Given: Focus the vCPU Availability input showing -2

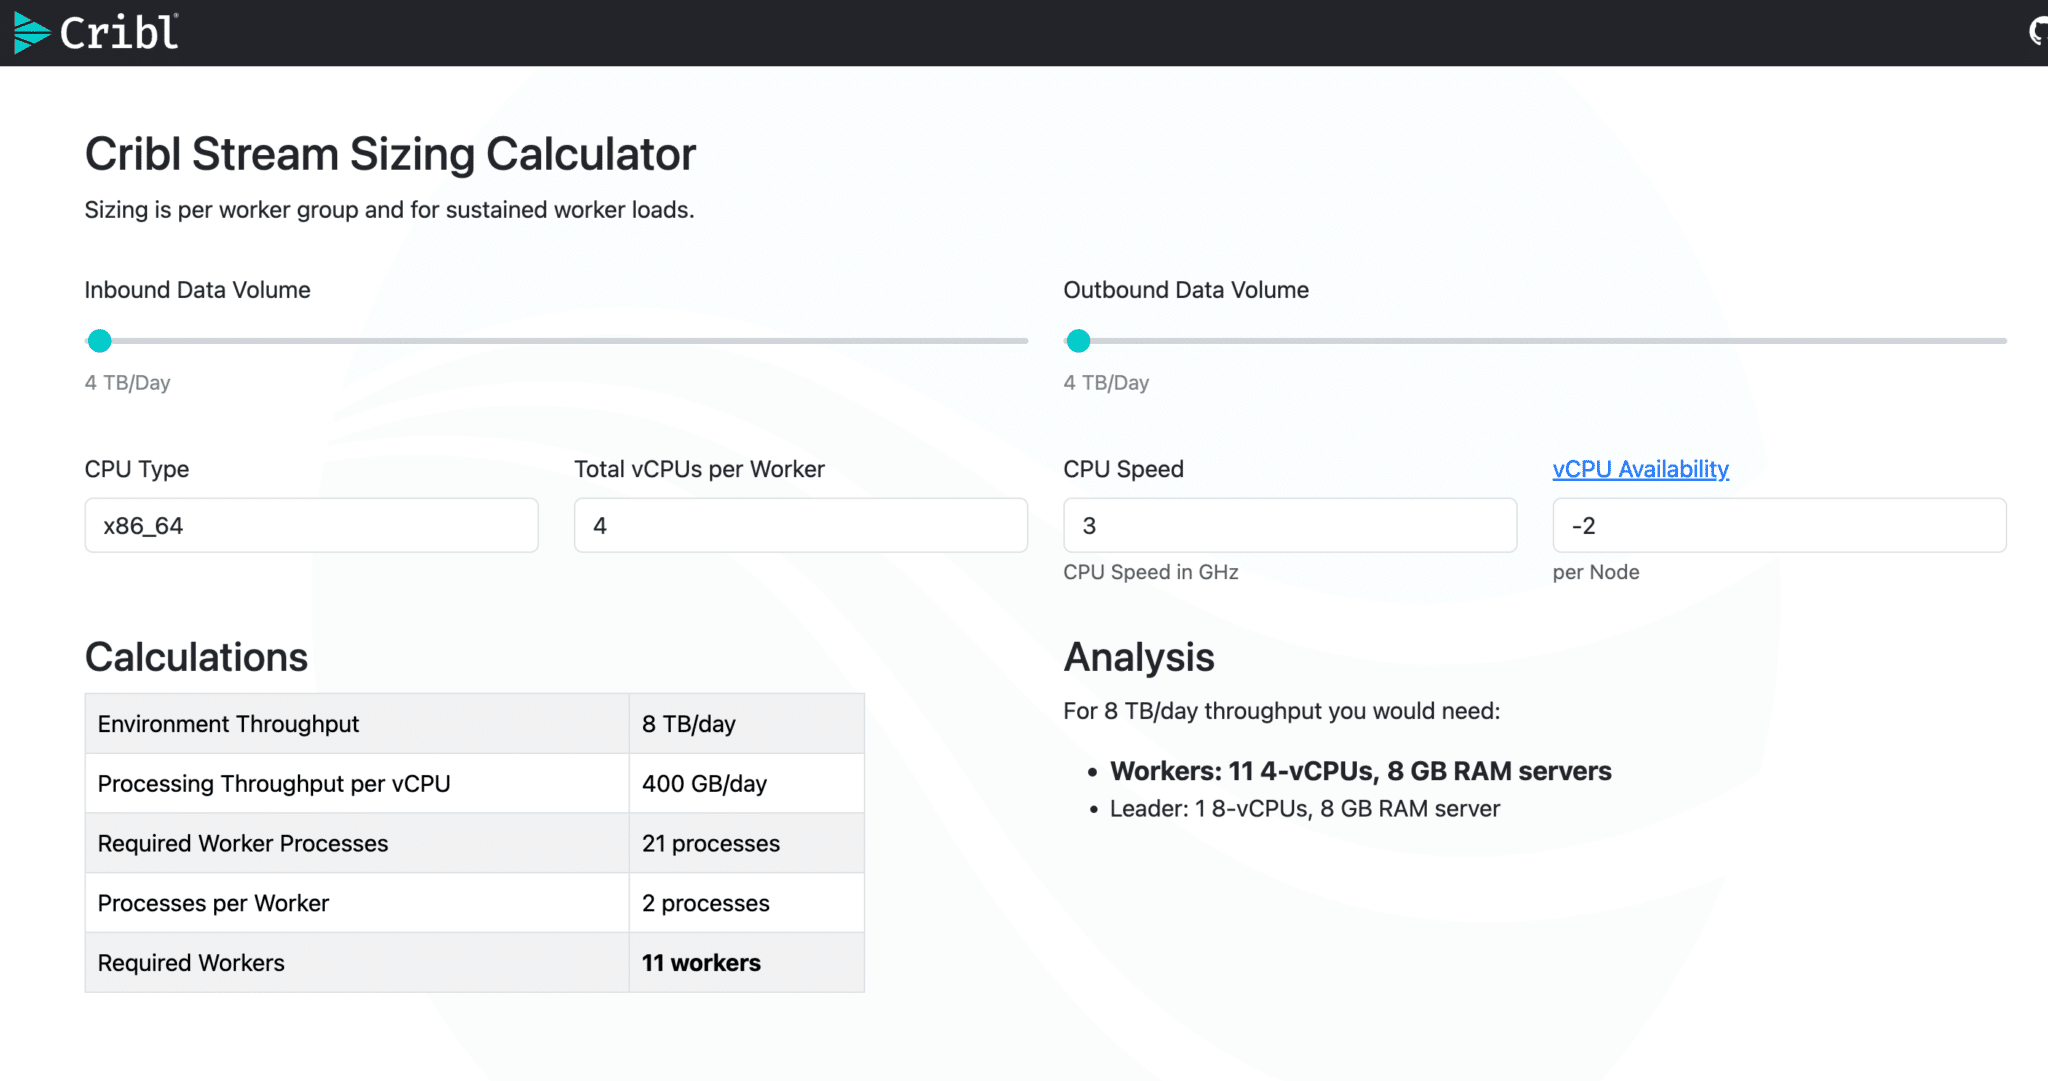Looking at the screenshot, I should 1779,525.
